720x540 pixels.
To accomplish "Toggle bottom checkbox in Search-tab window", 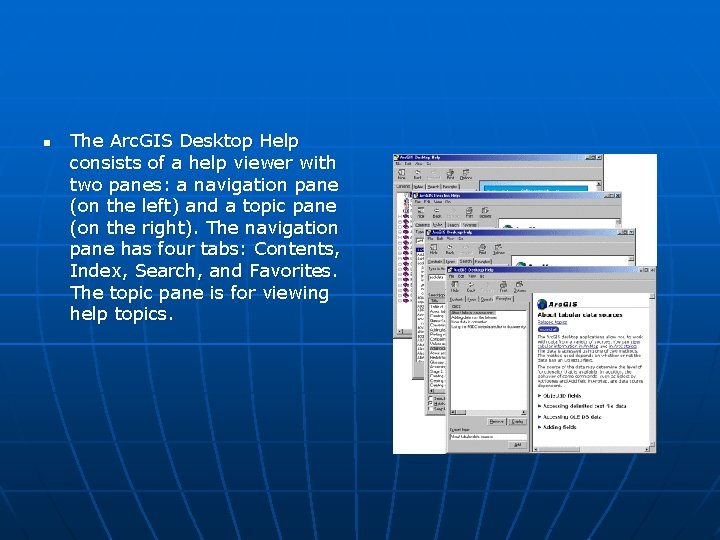I will click(430, 408).
